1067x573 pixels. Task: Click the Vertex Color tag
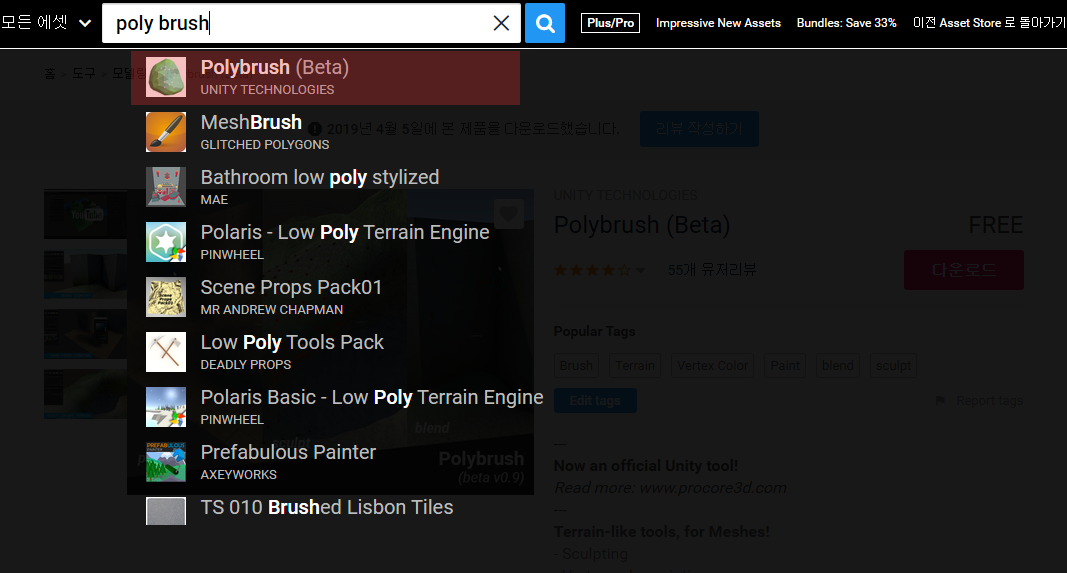coord(712,366)
